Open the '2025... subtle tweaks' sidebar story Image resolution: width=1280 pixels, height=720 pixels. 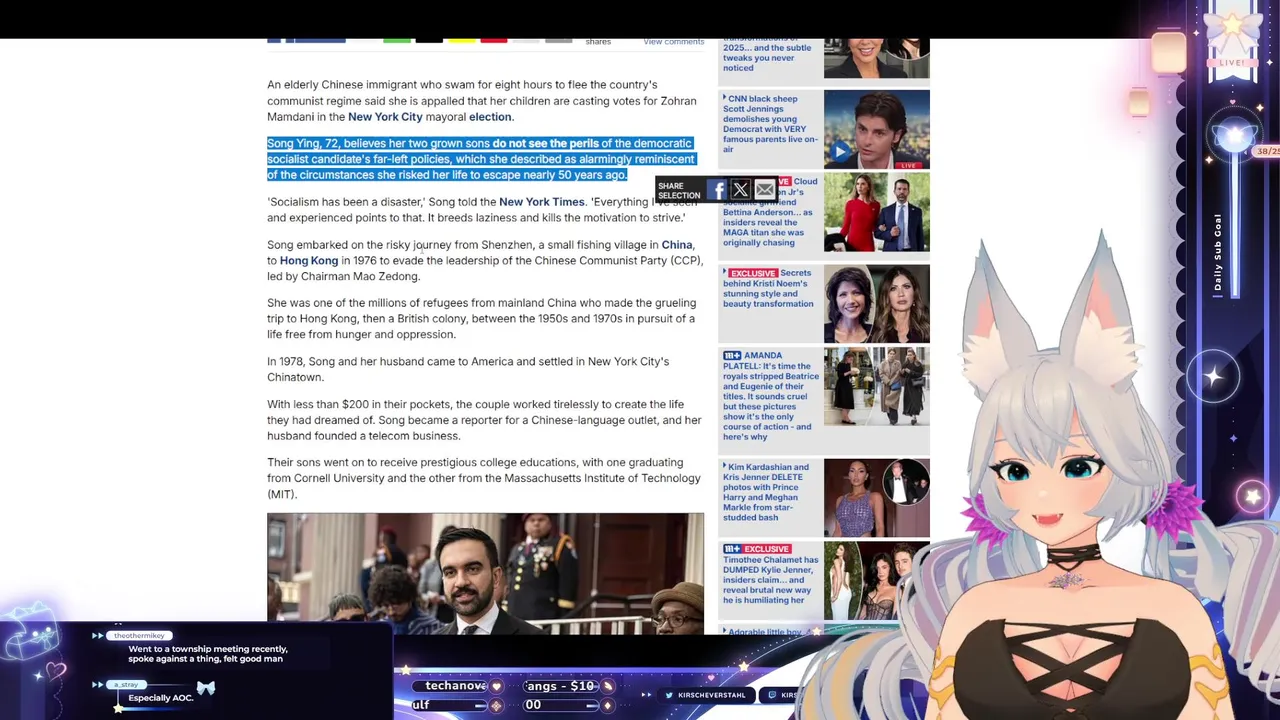click(x=768, y=55)
